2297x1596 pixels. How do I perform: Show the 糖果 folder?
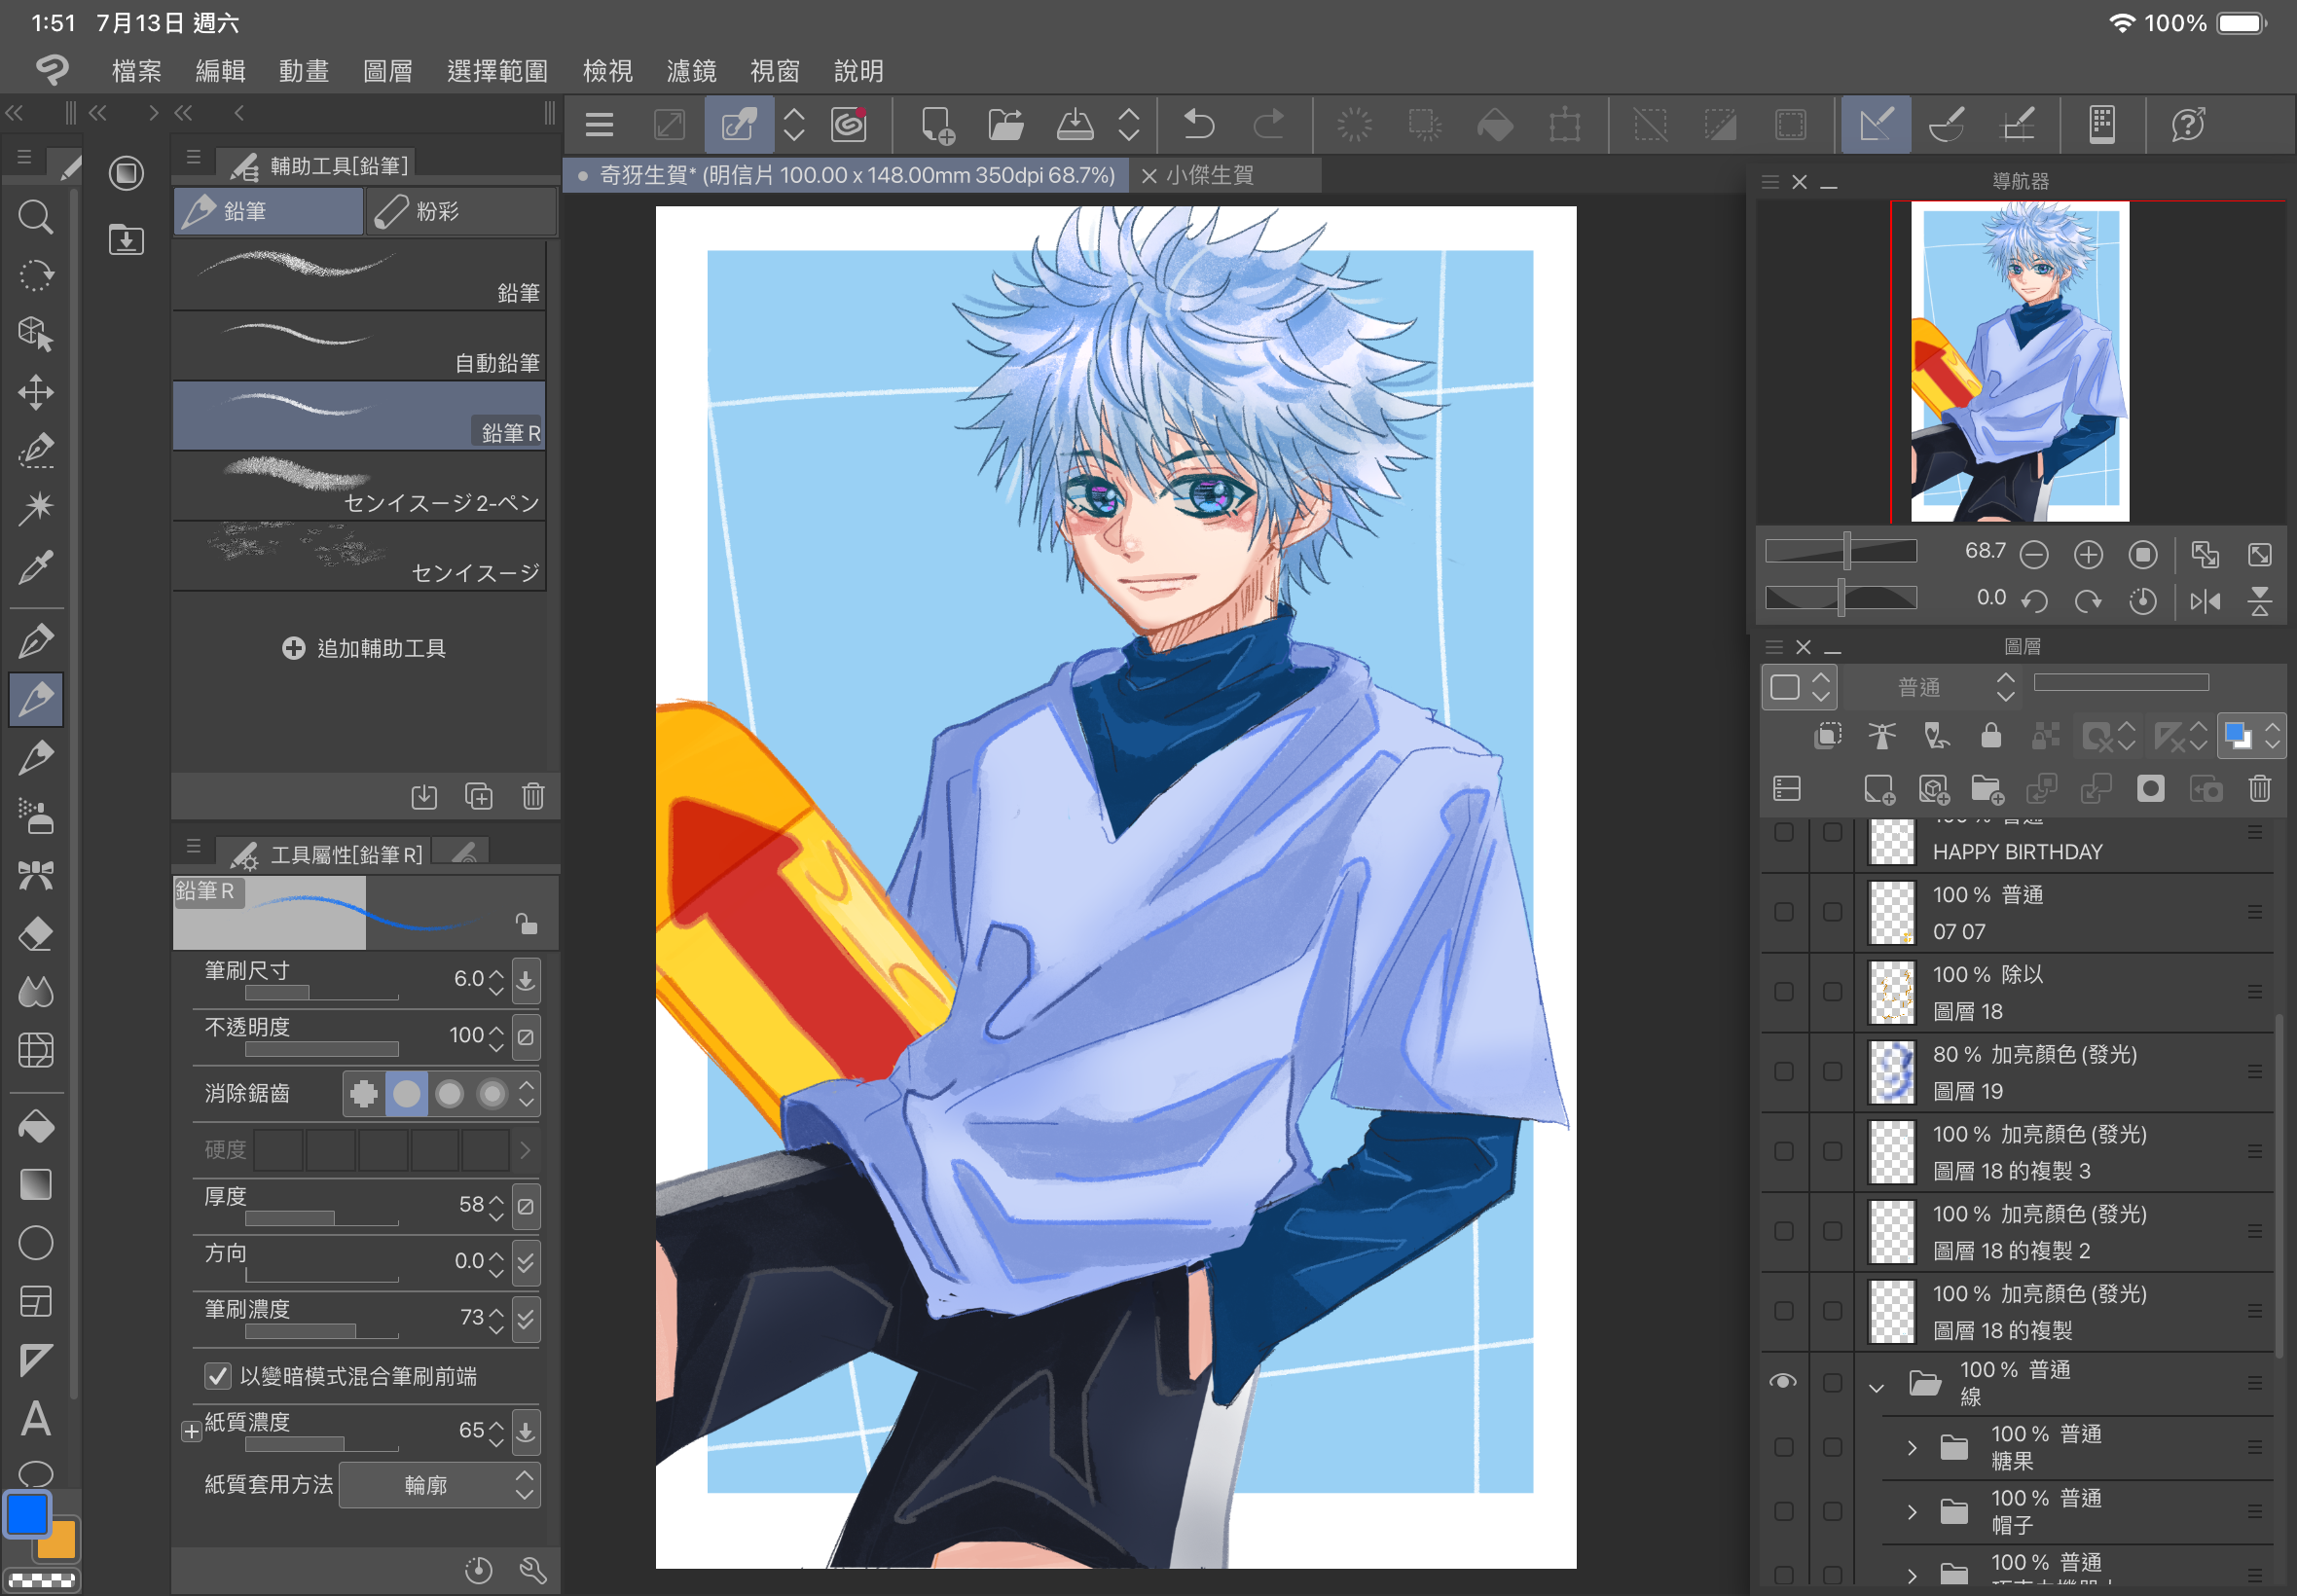[1783, 1447]
